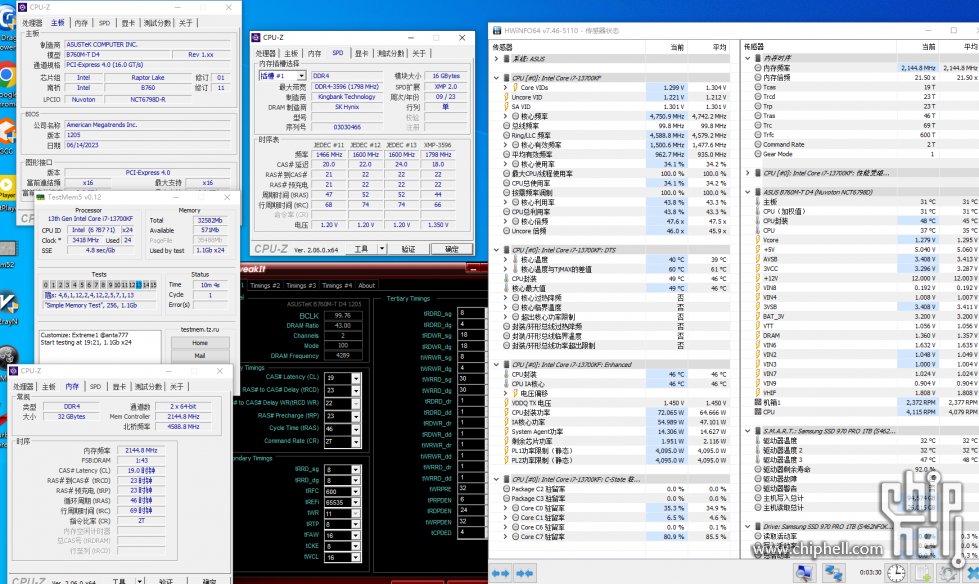Click the 验证 button in CPU-Z SPD window
979x584 pixels.
click(408, 249)
